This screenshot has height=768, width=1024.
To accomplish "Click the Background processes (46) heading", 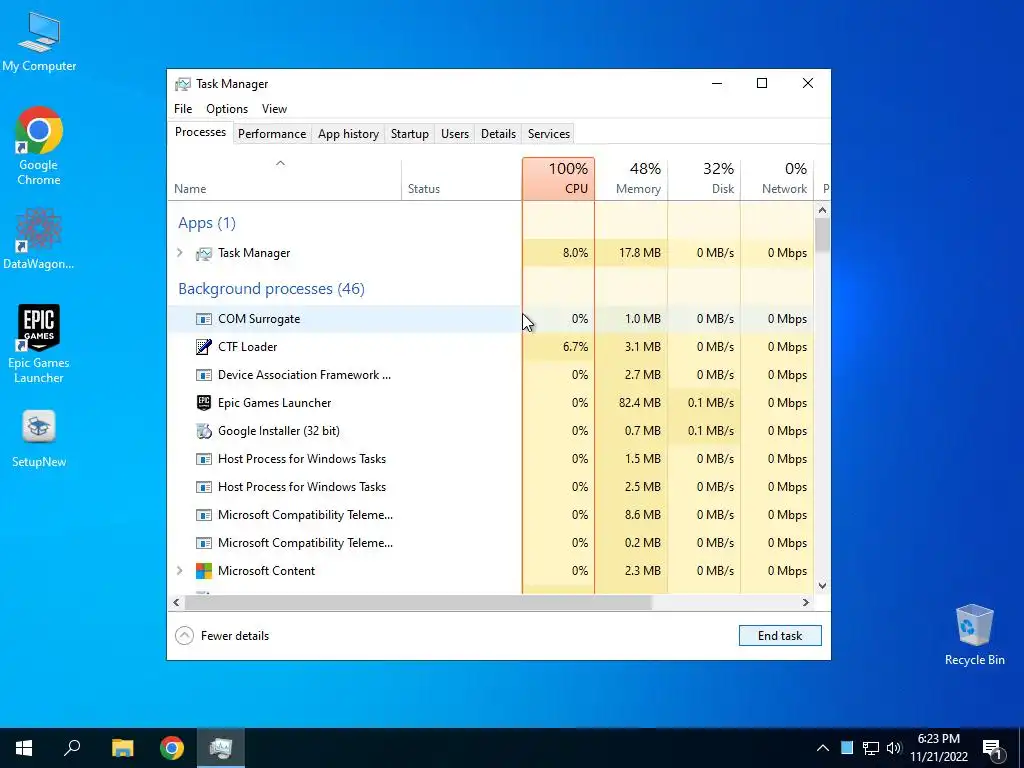I will coord(271,289).
